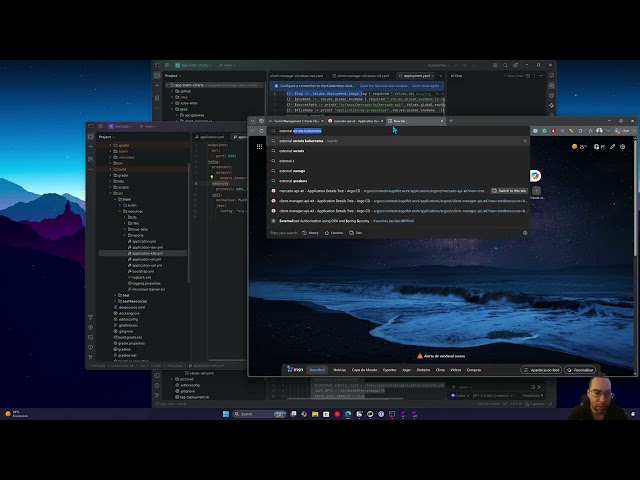The width and height of the screenshot is (640, 480).
Task: Open tab actions menu in Edge title bar
Action: tap(252, 121)
